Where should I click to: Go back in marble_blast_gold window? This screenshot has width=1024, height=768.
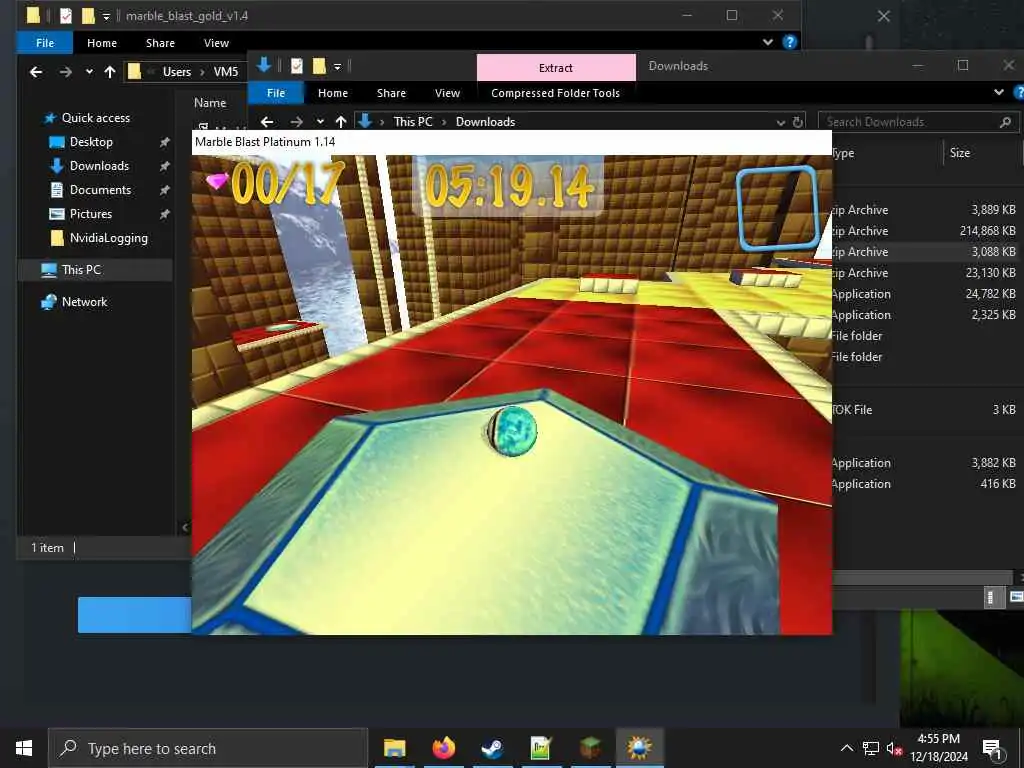coord(36,72)
